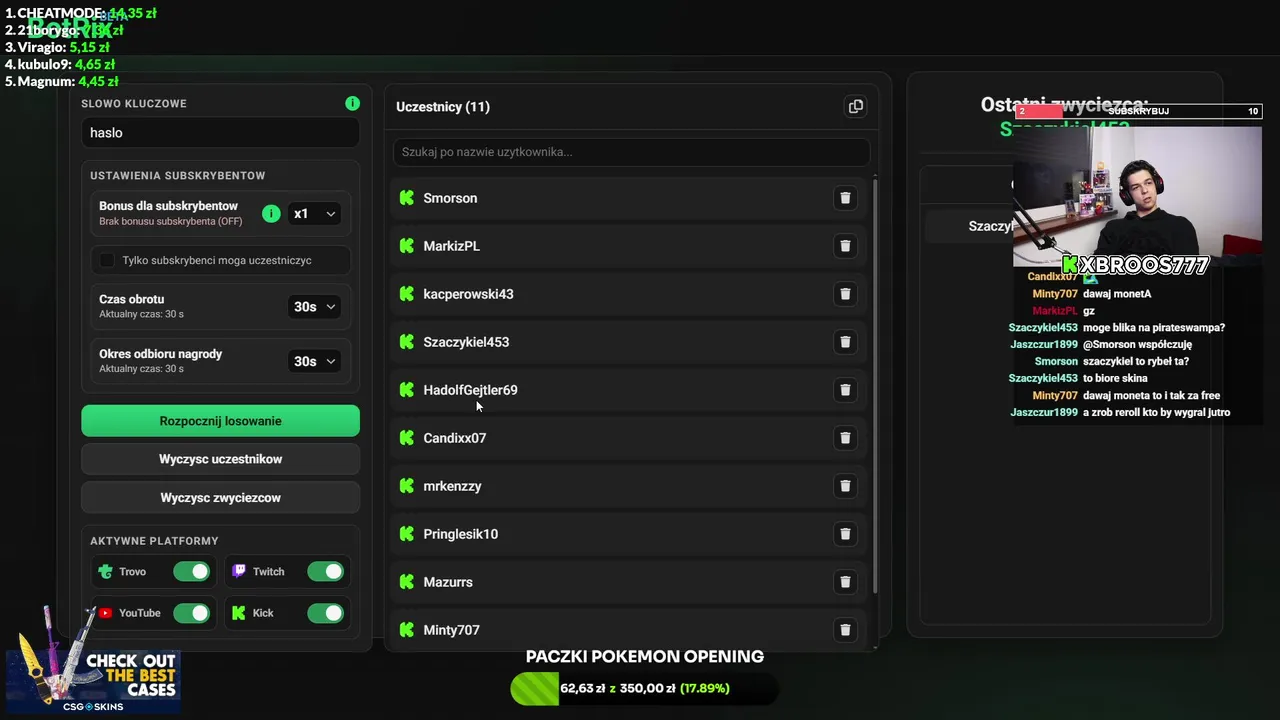Delete participant Smorson with trash icon
Viewport: 1280px width, 720px height.
[845, 198]
